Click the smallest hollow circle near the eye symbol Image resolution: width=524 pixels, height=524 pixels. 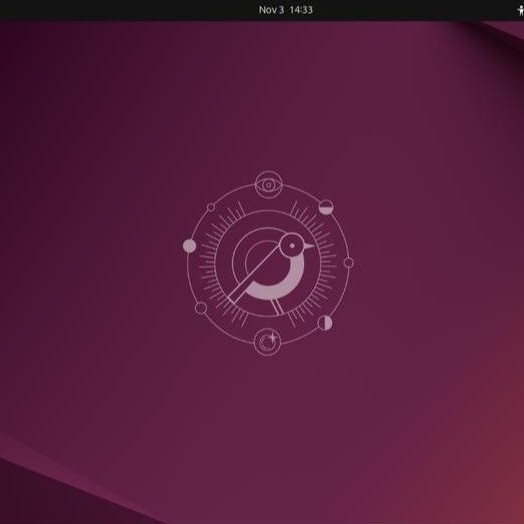tap(211, 208)
